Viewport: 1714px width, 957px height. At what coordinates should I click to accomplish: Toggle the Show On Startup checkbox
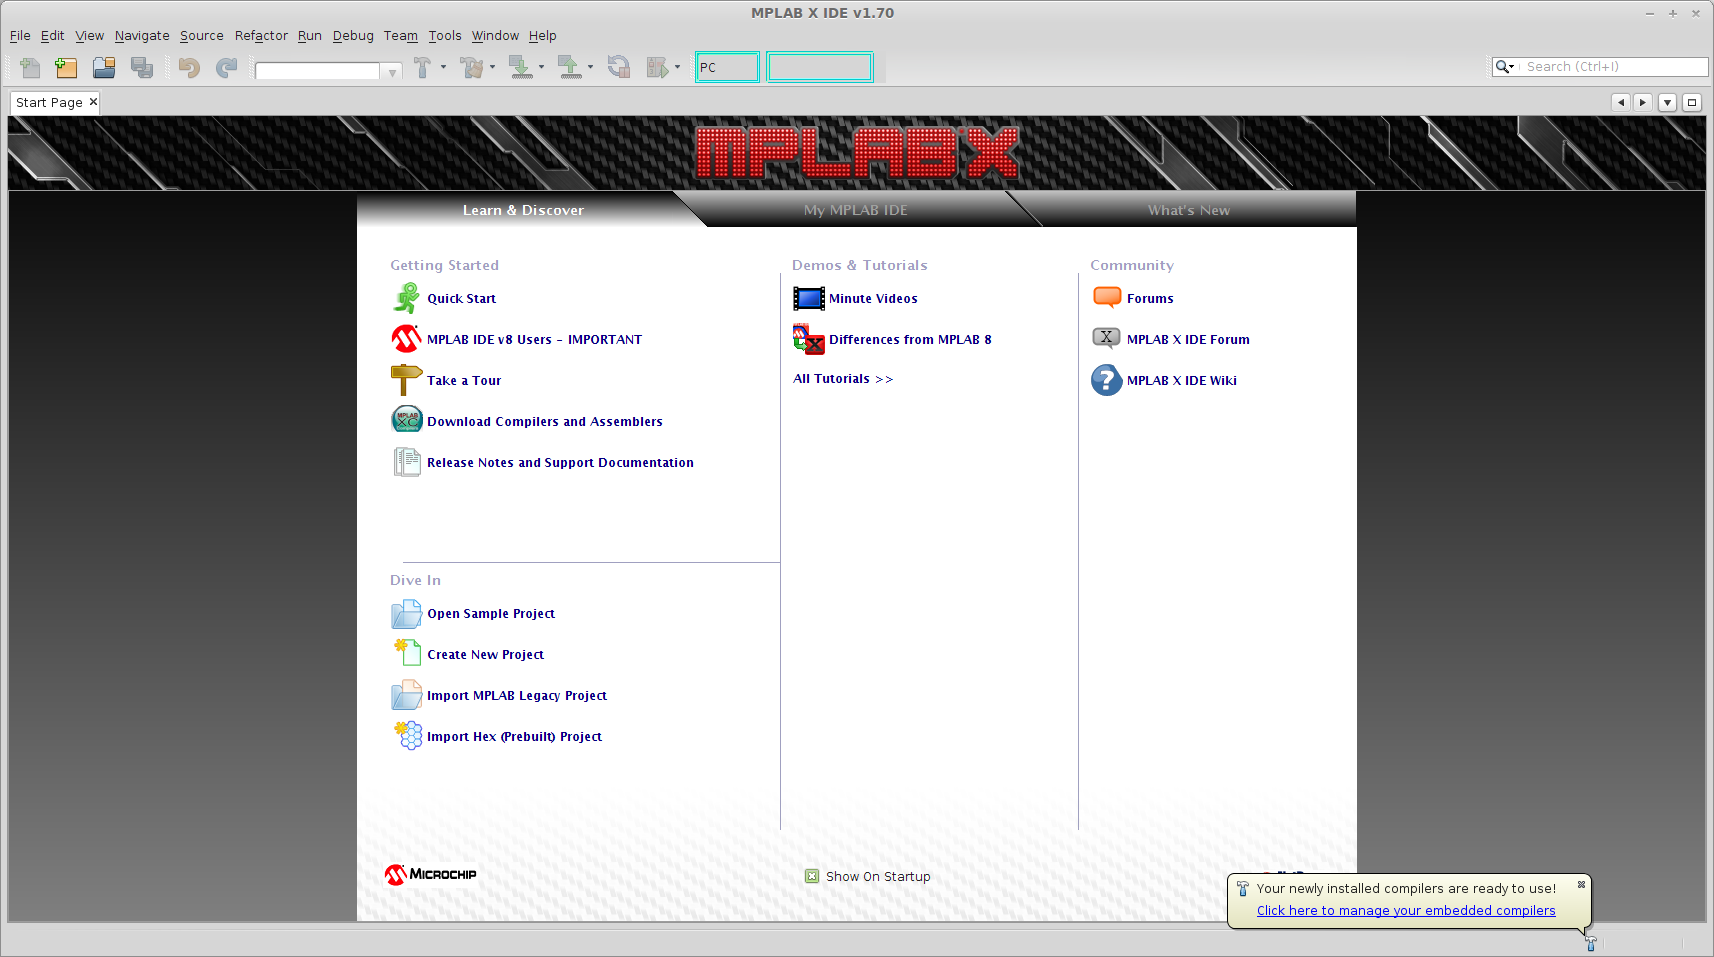tap(812, 876)
